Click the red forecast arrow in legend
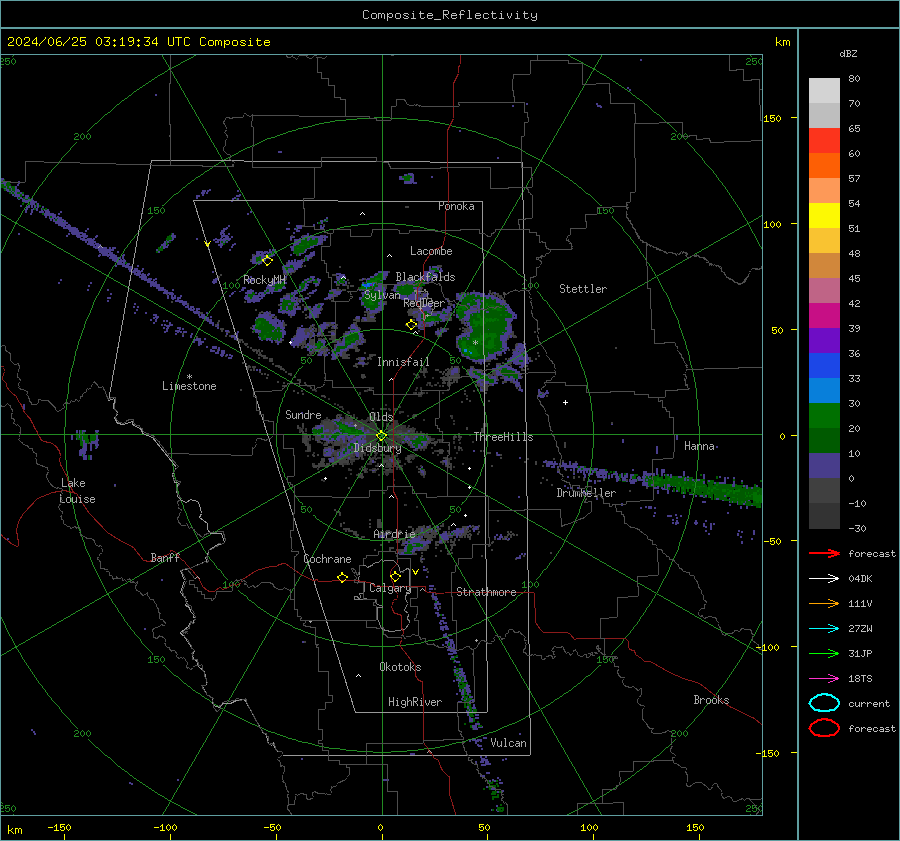900x841 pixels. pyautogui.click(x=824, y=553)
